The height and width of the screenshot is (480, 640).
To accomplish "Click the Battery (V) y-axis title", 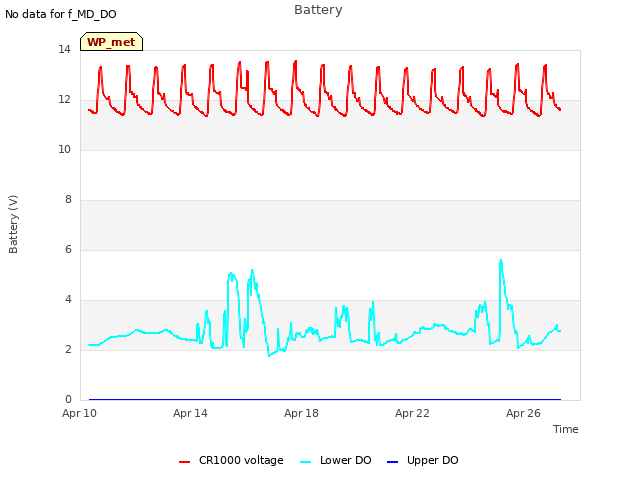I will click(13, 224).
